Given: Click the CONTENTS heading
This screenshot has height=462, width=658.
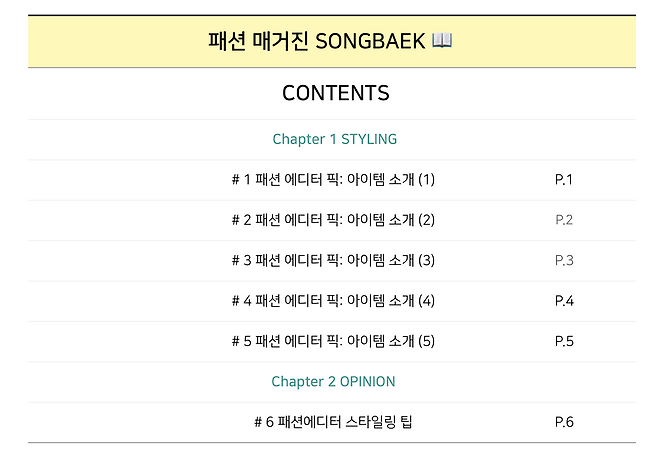Looking at the screenshot, I should coord(336,93).
